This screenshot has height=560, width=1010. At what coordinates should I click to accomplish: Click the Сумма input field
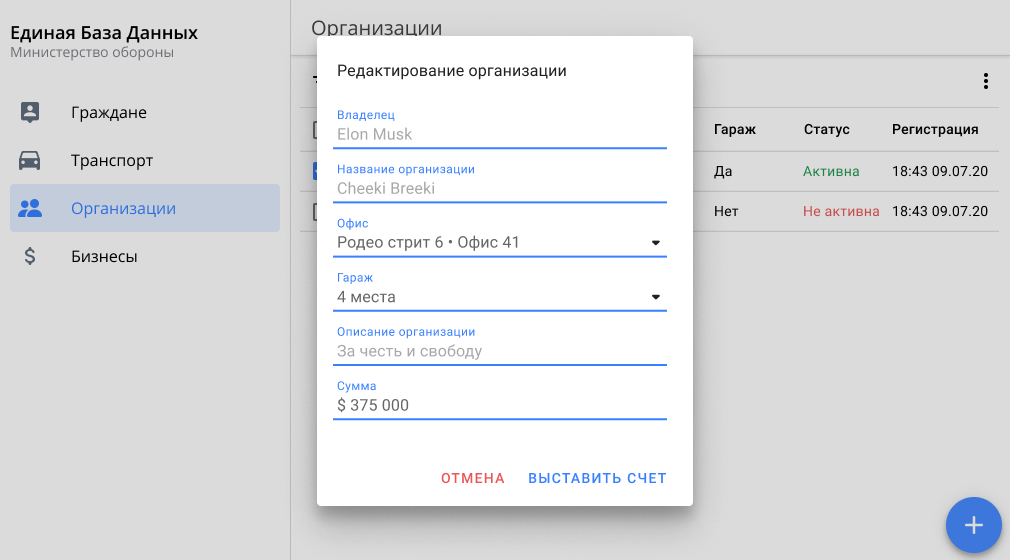(500, 405)
